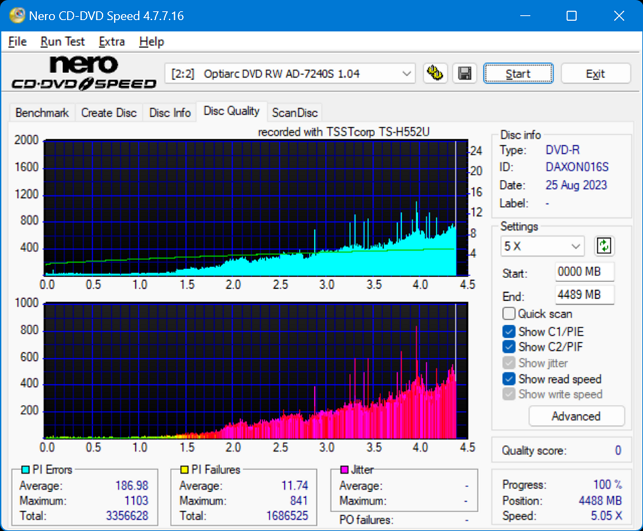Click the Exit button
Image resolution: width=643 pixels, height=531 pixels.
tap(595, 74)
